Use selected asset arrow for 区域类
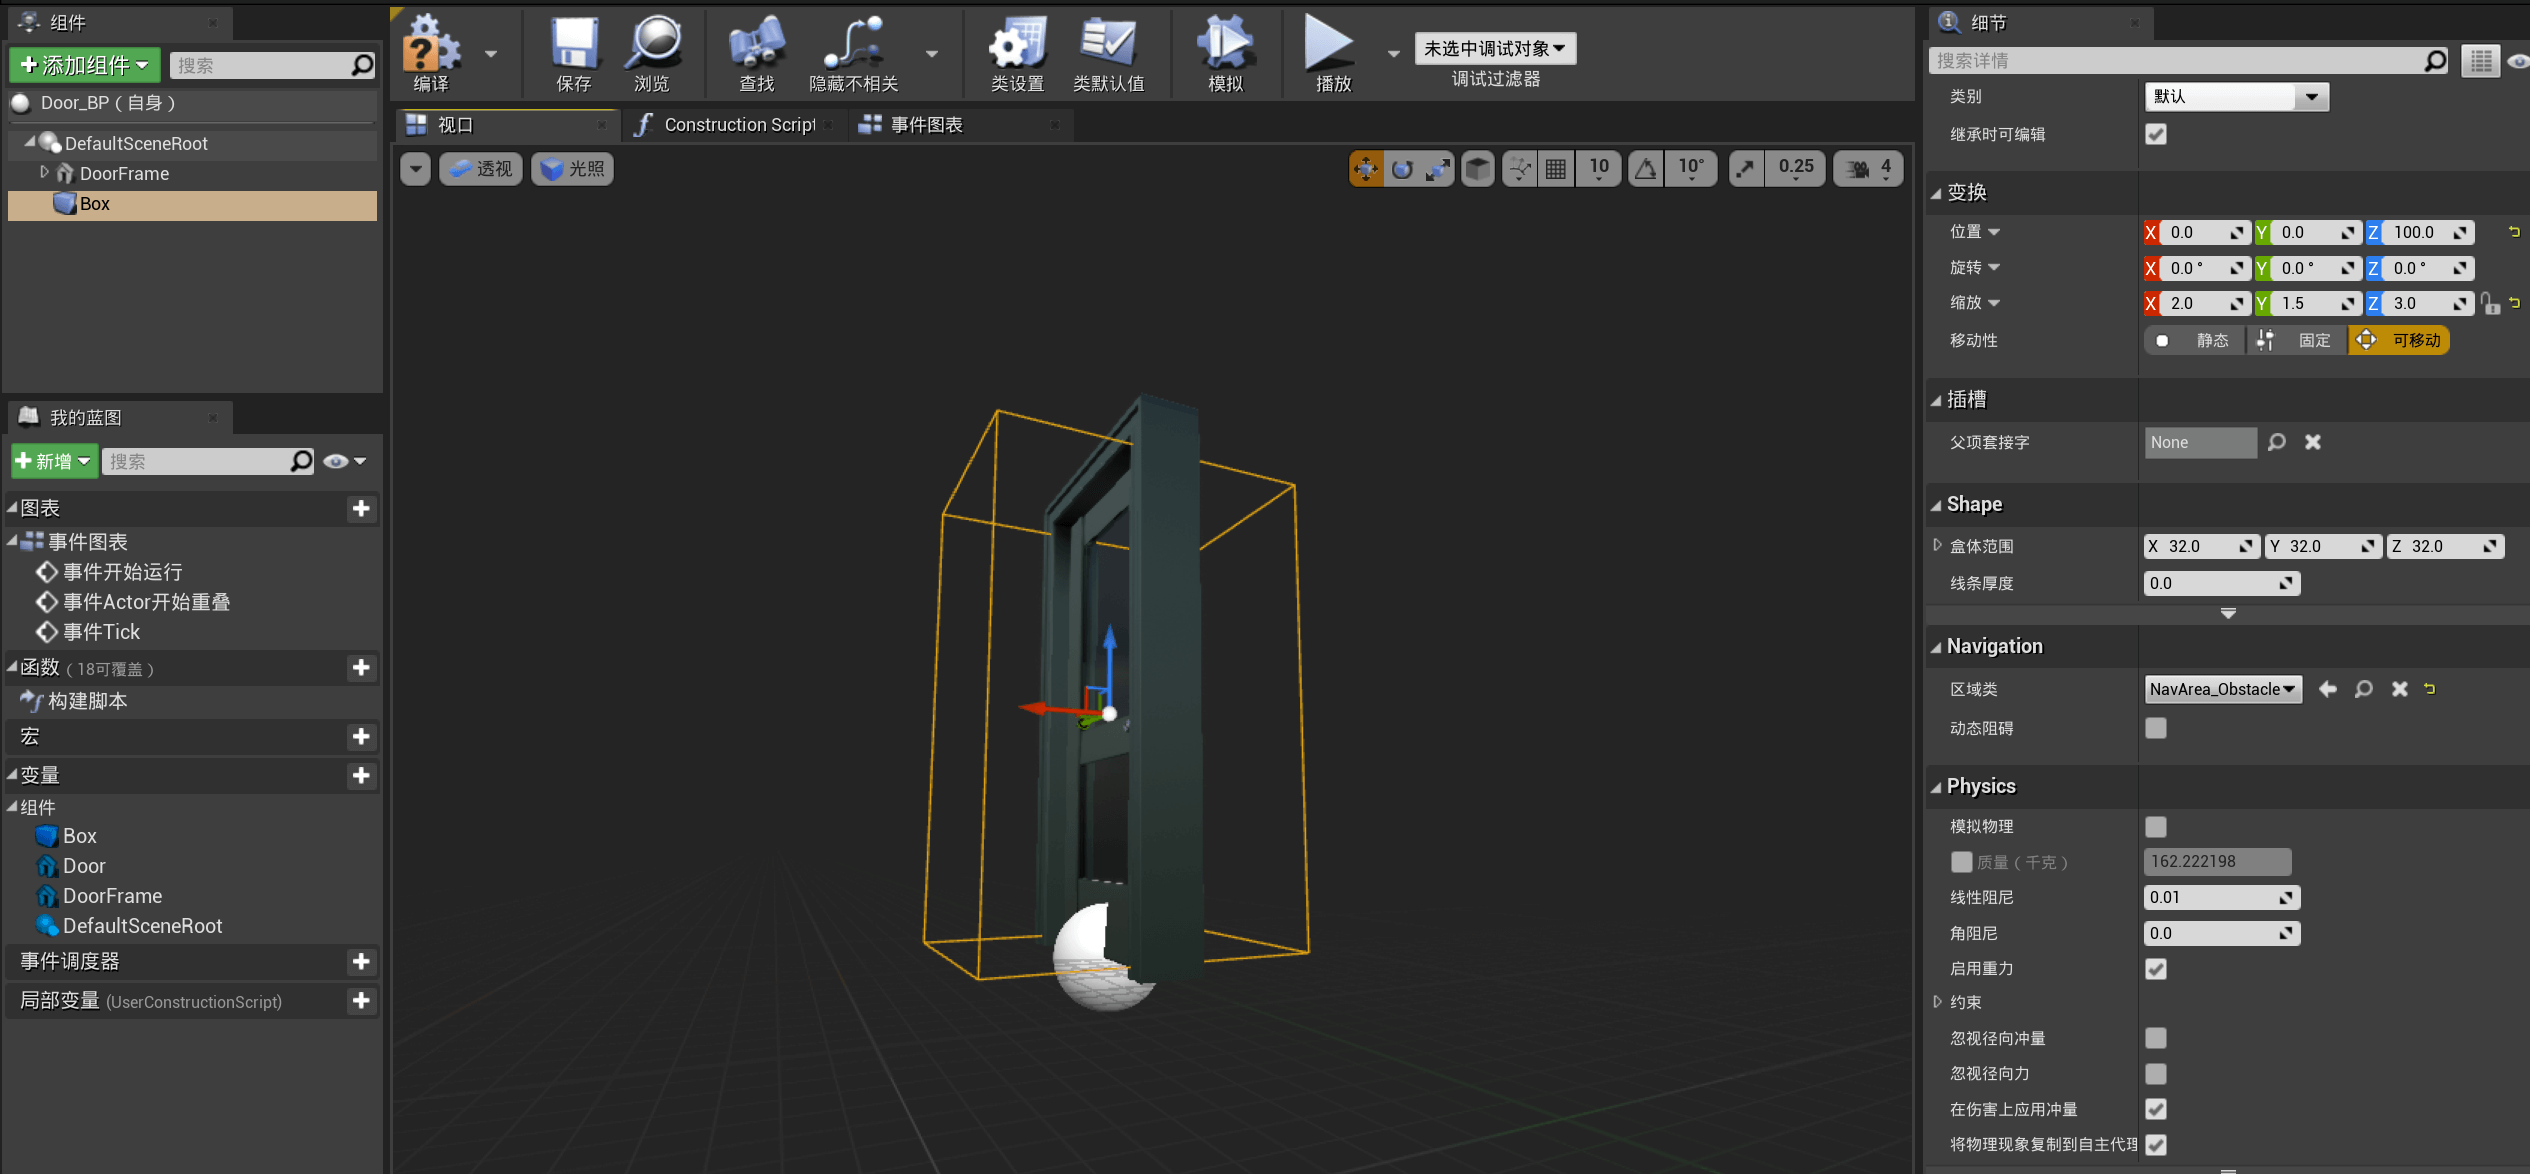 [x=2328, y=689]
